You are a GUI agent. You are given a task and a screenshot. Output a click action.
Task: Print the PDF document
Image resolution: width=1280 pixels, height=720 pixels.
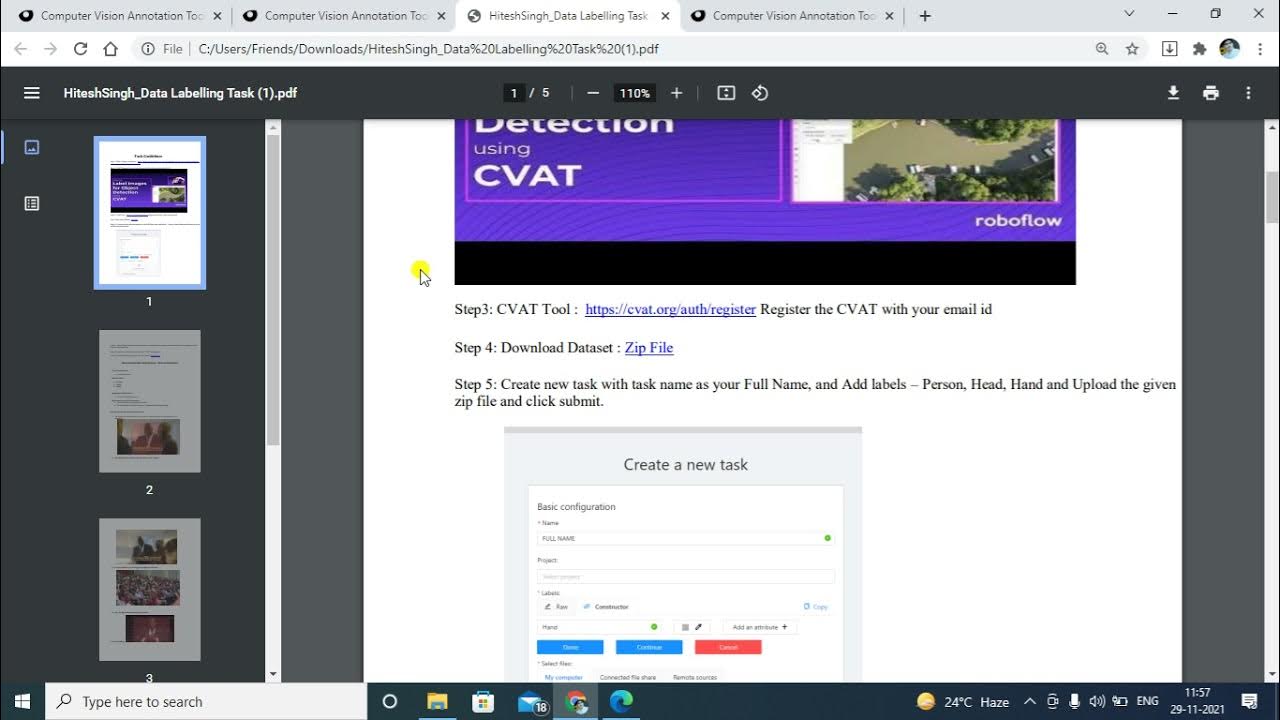pyautogui.click(x=1211, y=93)
